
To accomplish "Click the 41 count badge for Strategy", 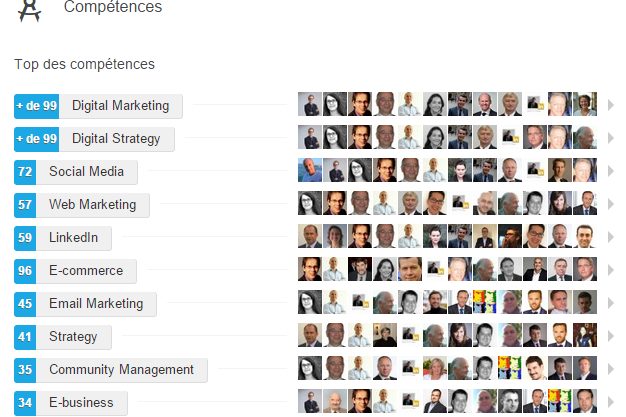I will pyautogui.click(x=25, y=337).
